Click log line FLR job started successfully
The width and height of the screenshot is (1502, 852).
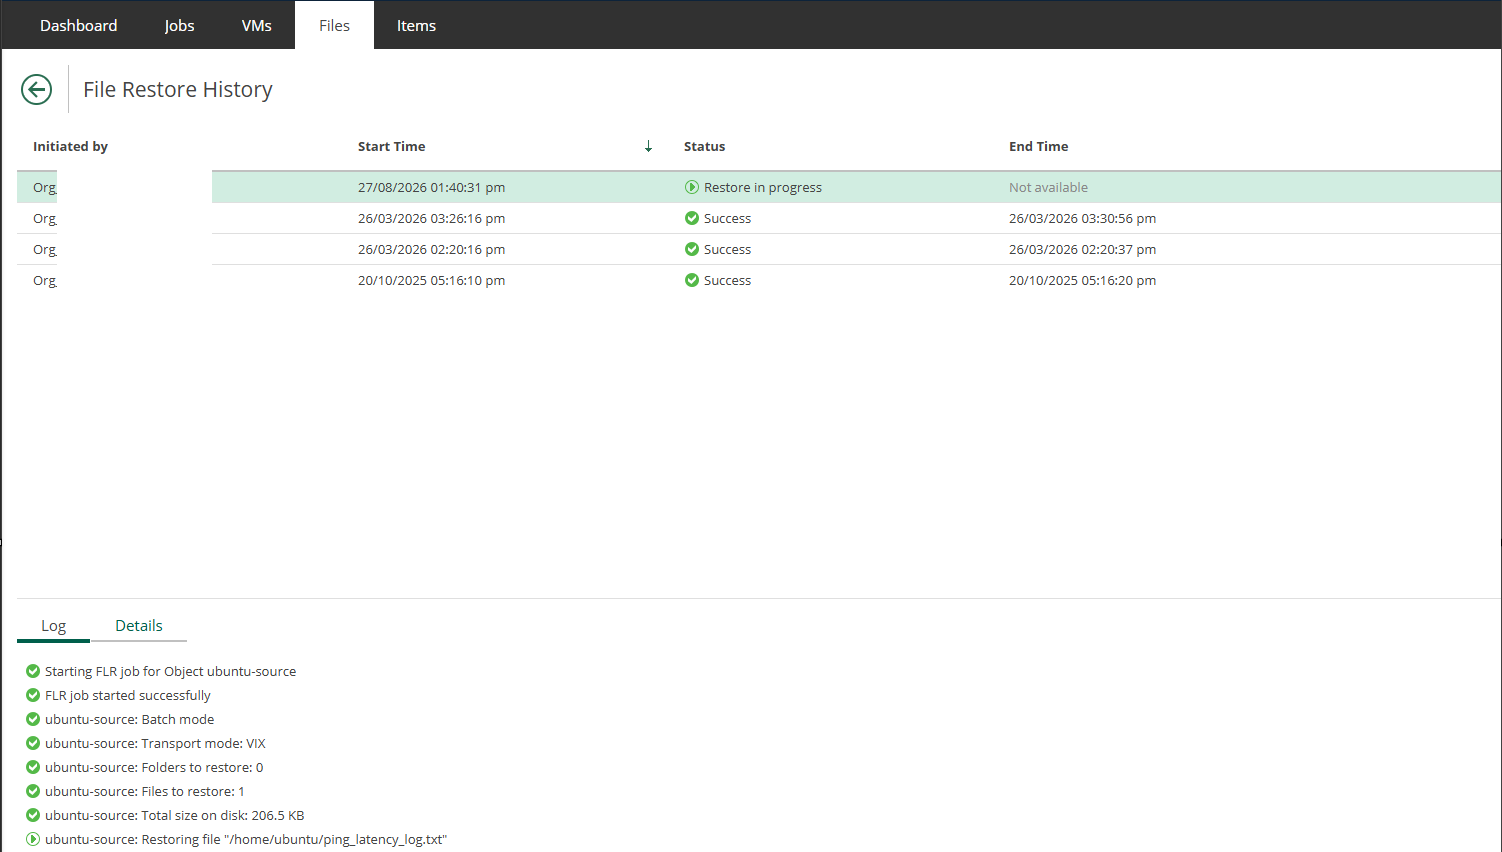pos(128,695)
